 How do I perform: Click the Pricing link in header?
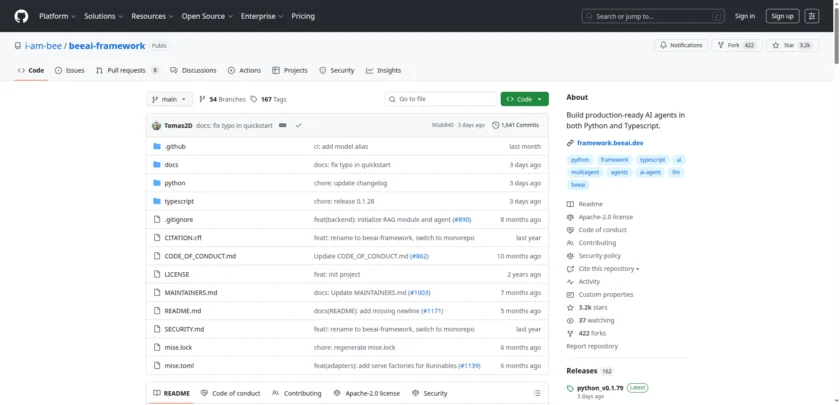pos(303,16)
